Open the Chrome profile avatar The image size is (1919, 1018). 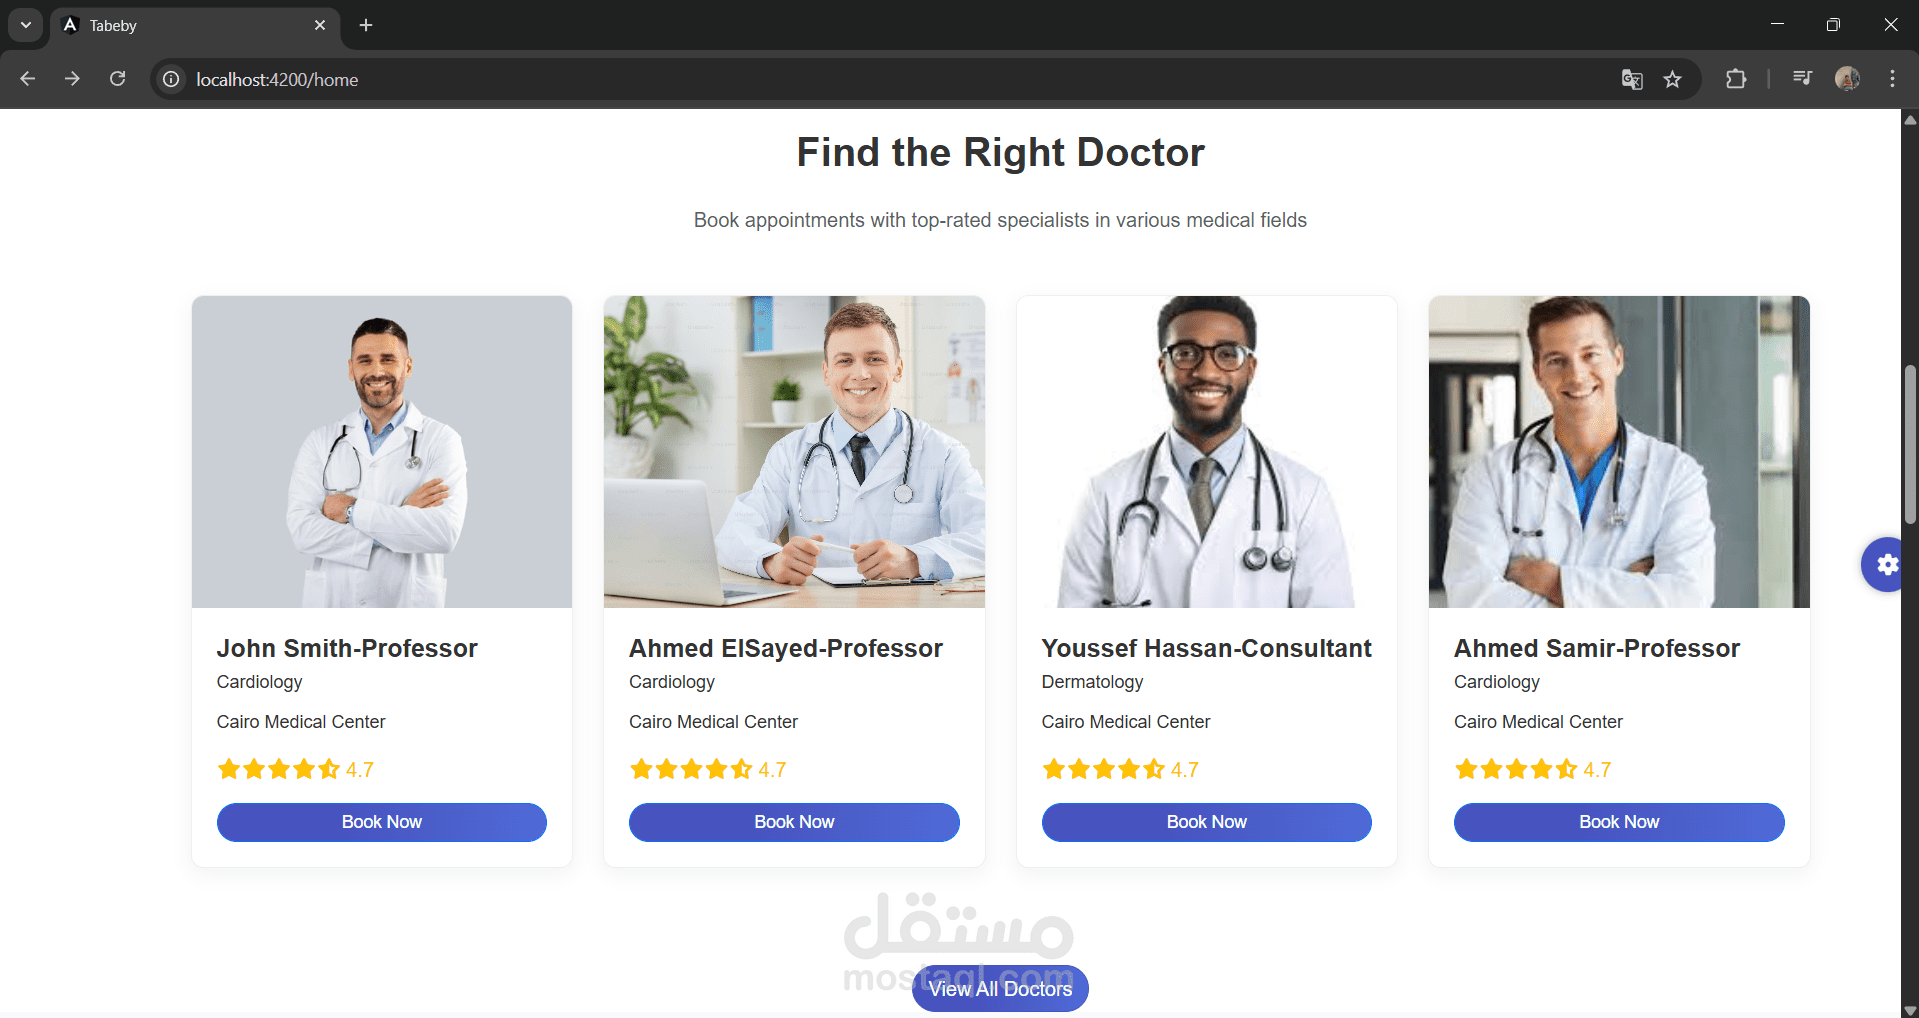(1847, 78)
